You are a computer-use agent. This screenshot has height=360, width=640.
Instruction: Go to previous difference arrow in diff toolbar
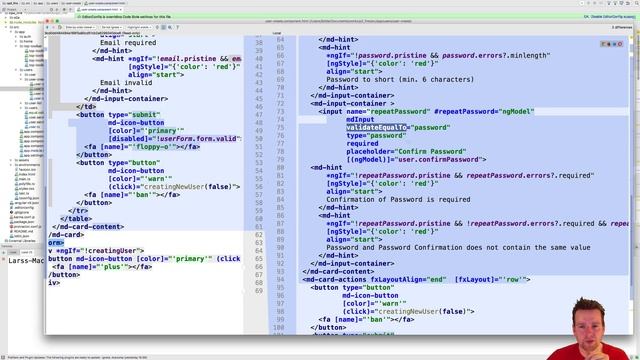pyautogui.click(x=47, y=27)
